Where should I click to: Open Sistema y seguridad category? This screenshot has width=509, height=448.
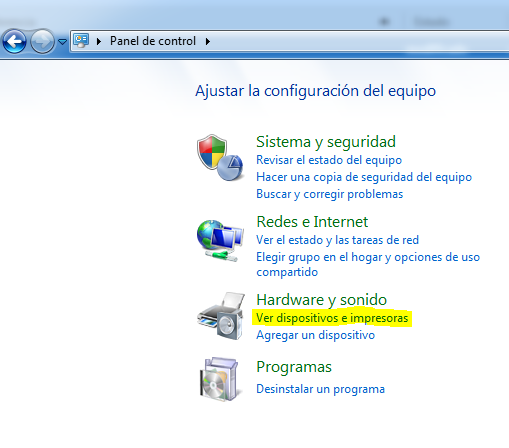[326, 142]
